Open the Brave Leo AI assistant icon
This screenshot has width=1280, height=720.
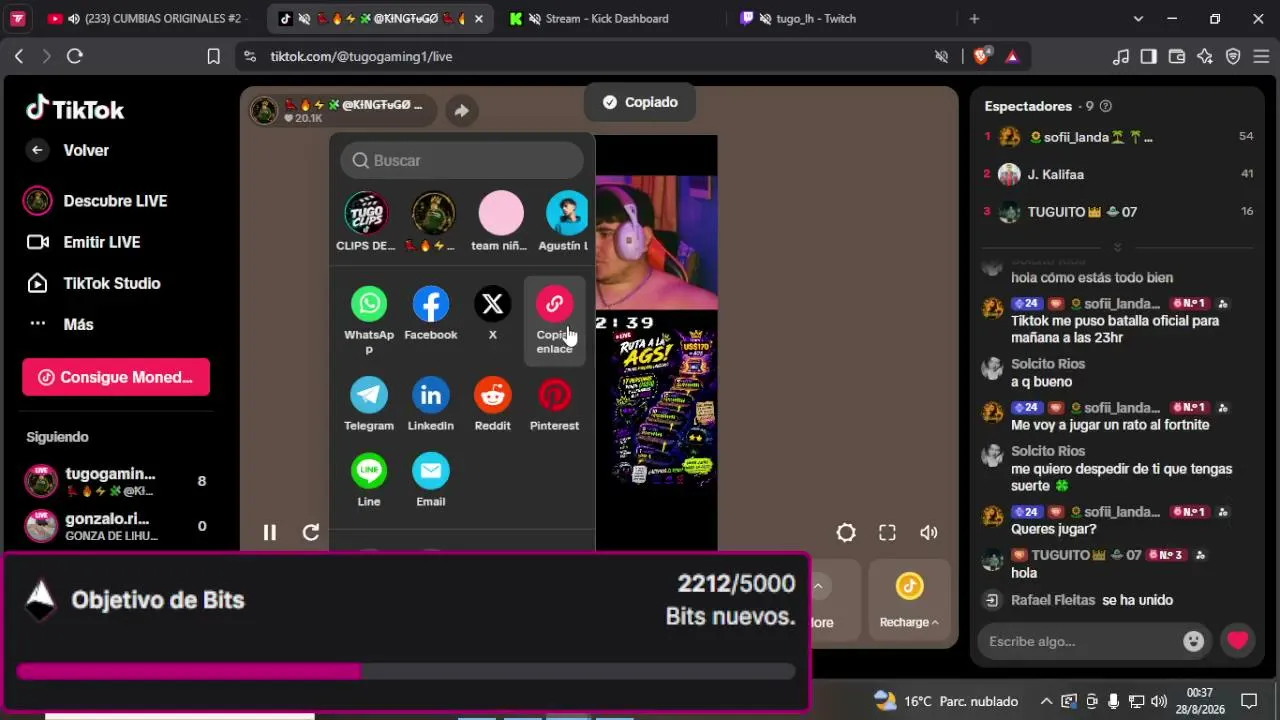tap(1205, 56)
